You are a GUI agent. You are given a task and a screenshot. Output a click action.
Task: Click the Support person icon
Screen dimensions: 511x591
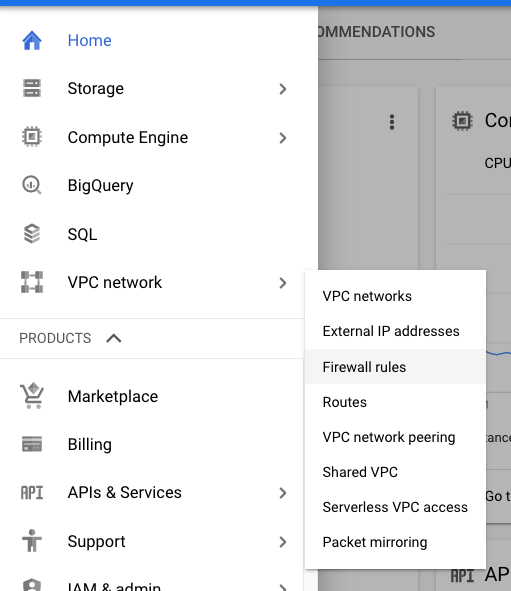point(32,541)
